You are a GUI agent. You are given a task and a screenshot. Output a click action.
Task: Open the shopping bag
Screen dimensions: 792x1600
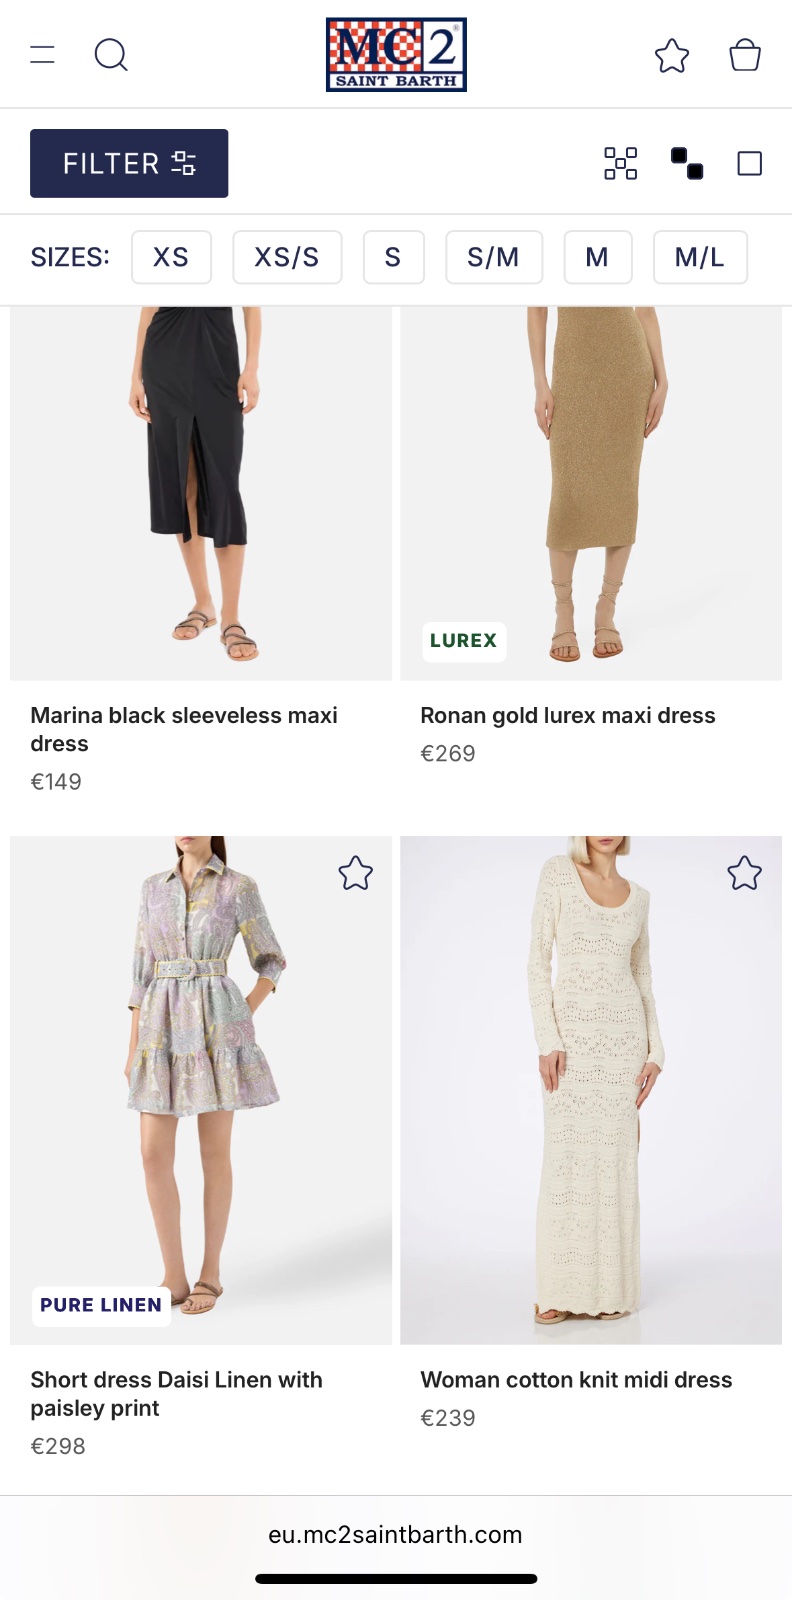pyautogui.click(x=745, y=55)
